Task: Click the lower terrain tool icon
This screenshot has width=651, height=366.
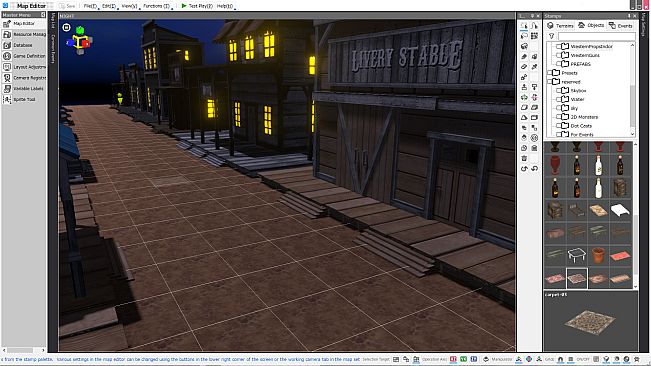Action: pos(534,87)
